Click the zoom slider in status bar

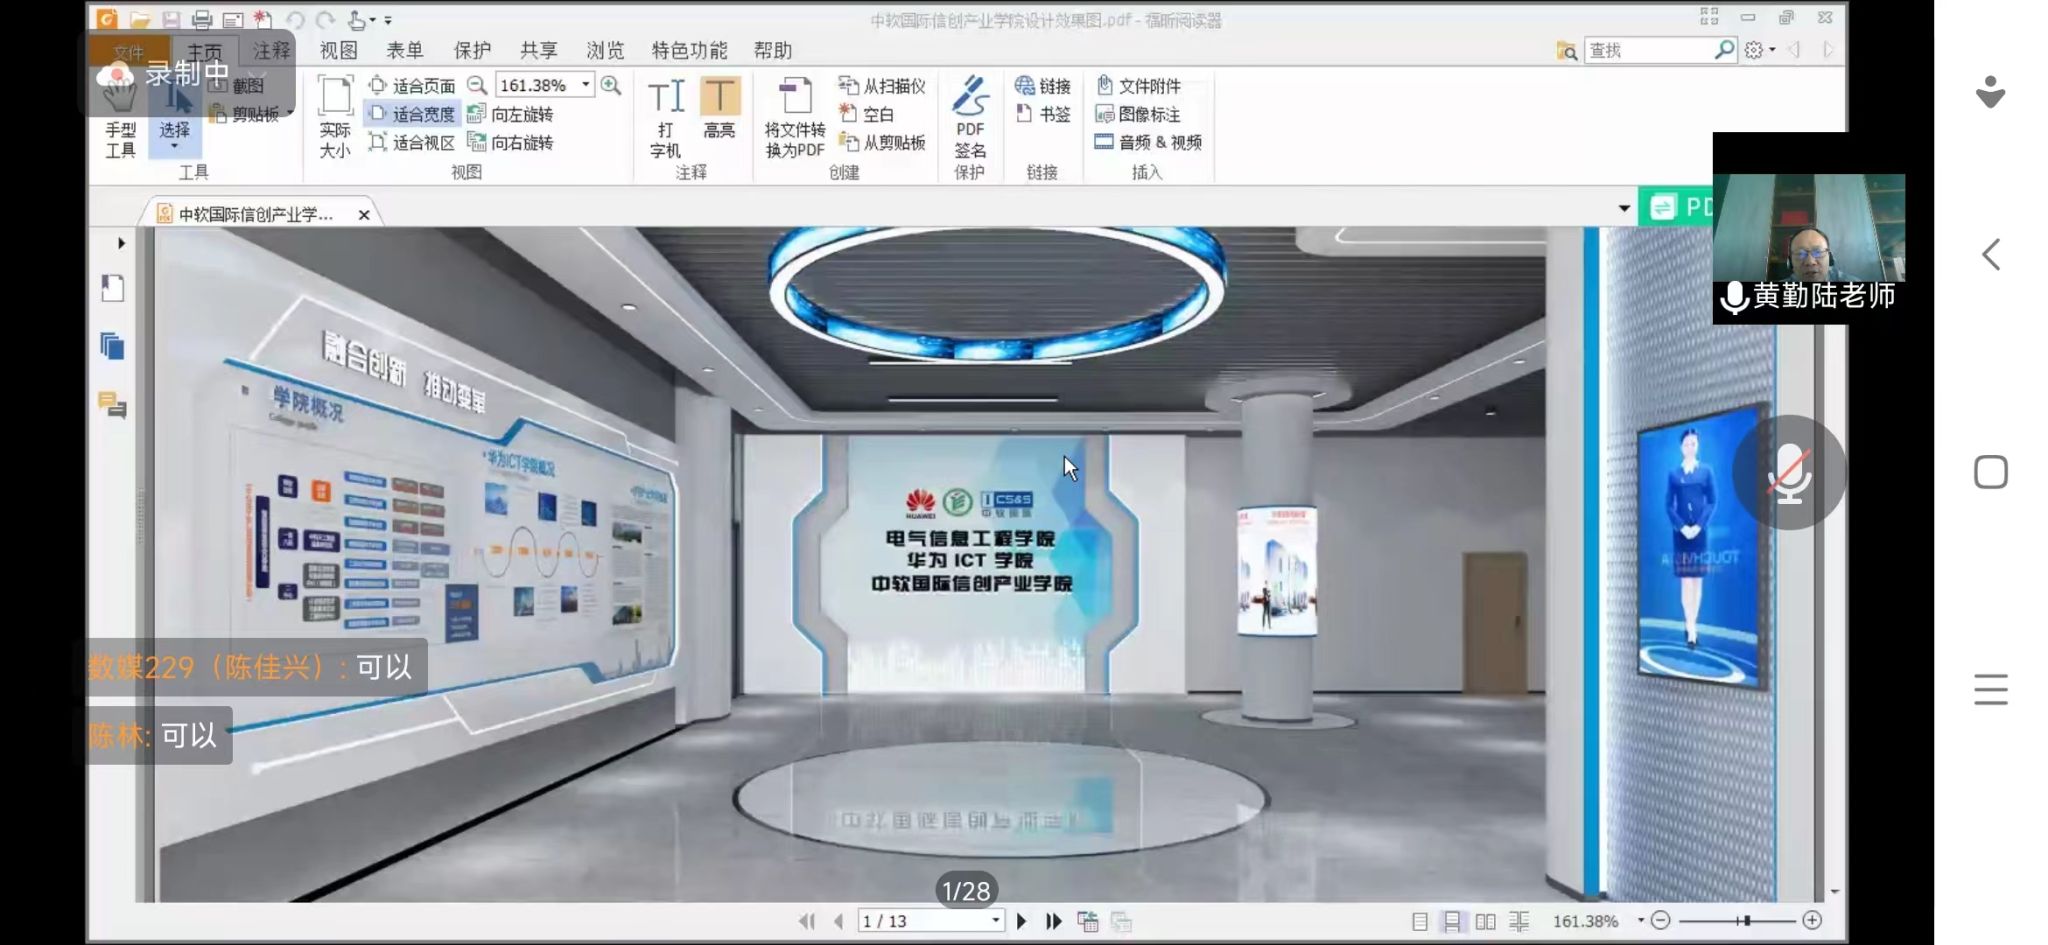1744,921
